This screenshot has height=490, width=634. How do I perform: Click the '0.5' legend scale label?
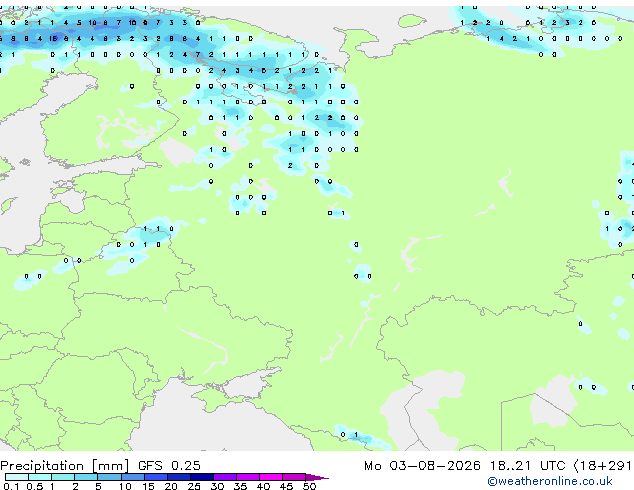click(x=35, y=486)
